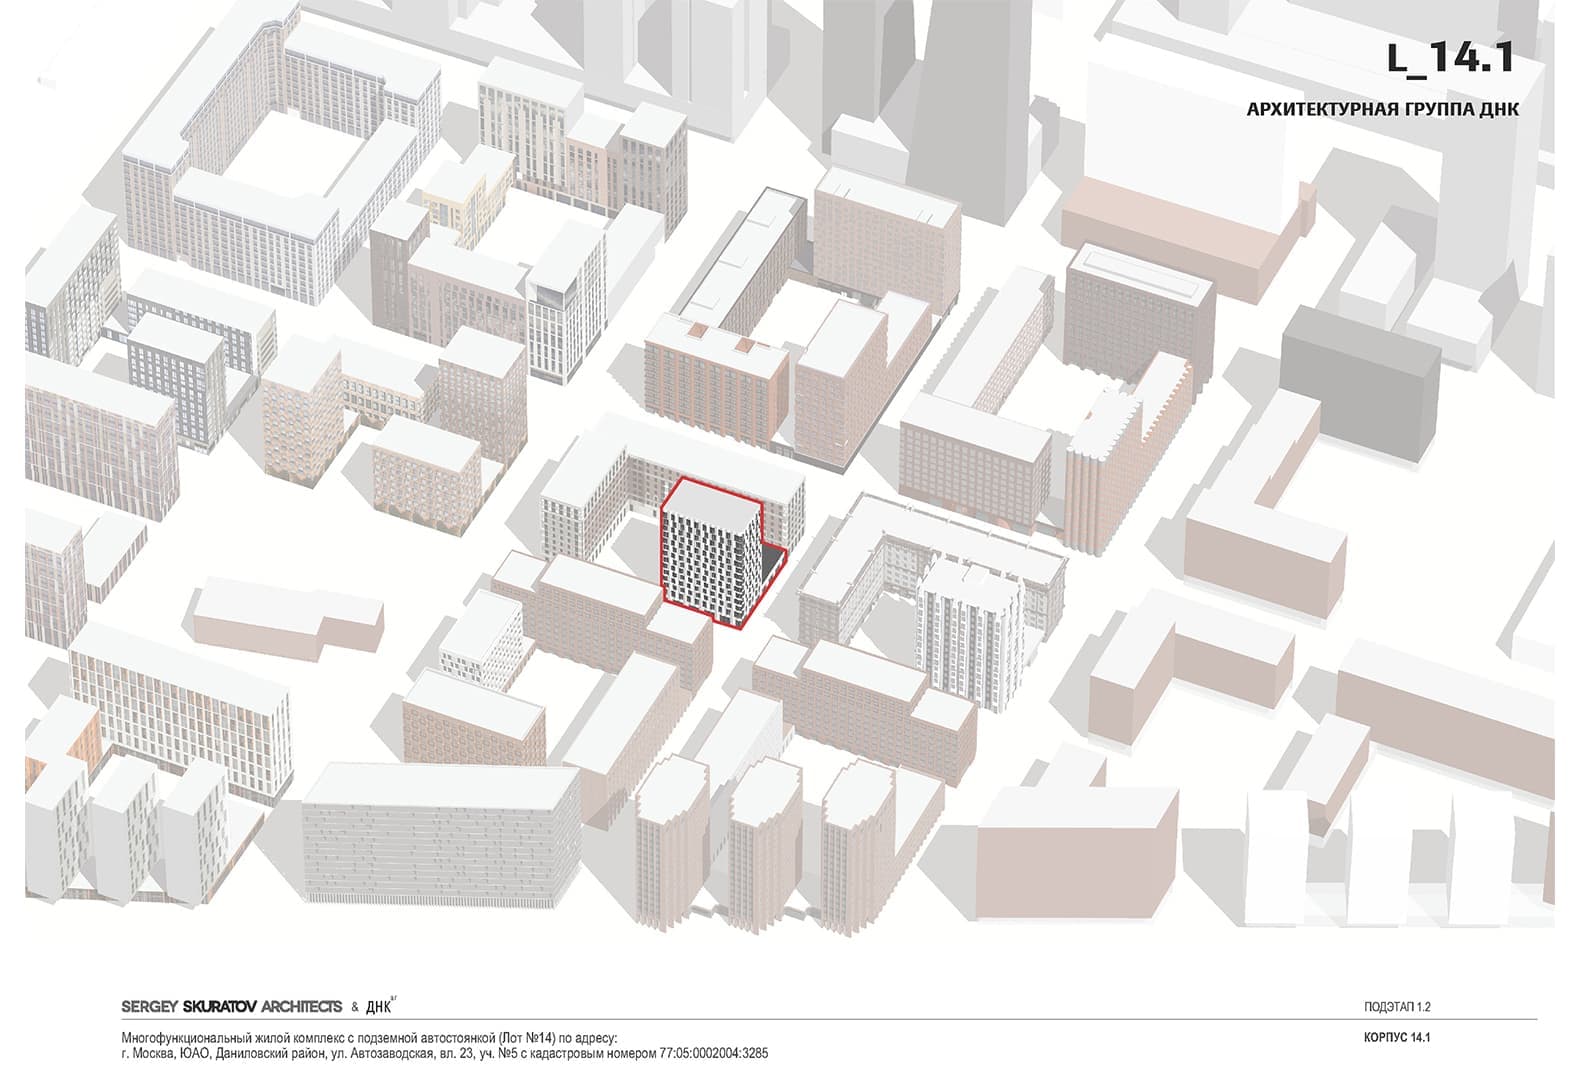Click the L_14.1 title text
The height and width of the screenshot is (1080, 1580).
[x=1449, y=59]
